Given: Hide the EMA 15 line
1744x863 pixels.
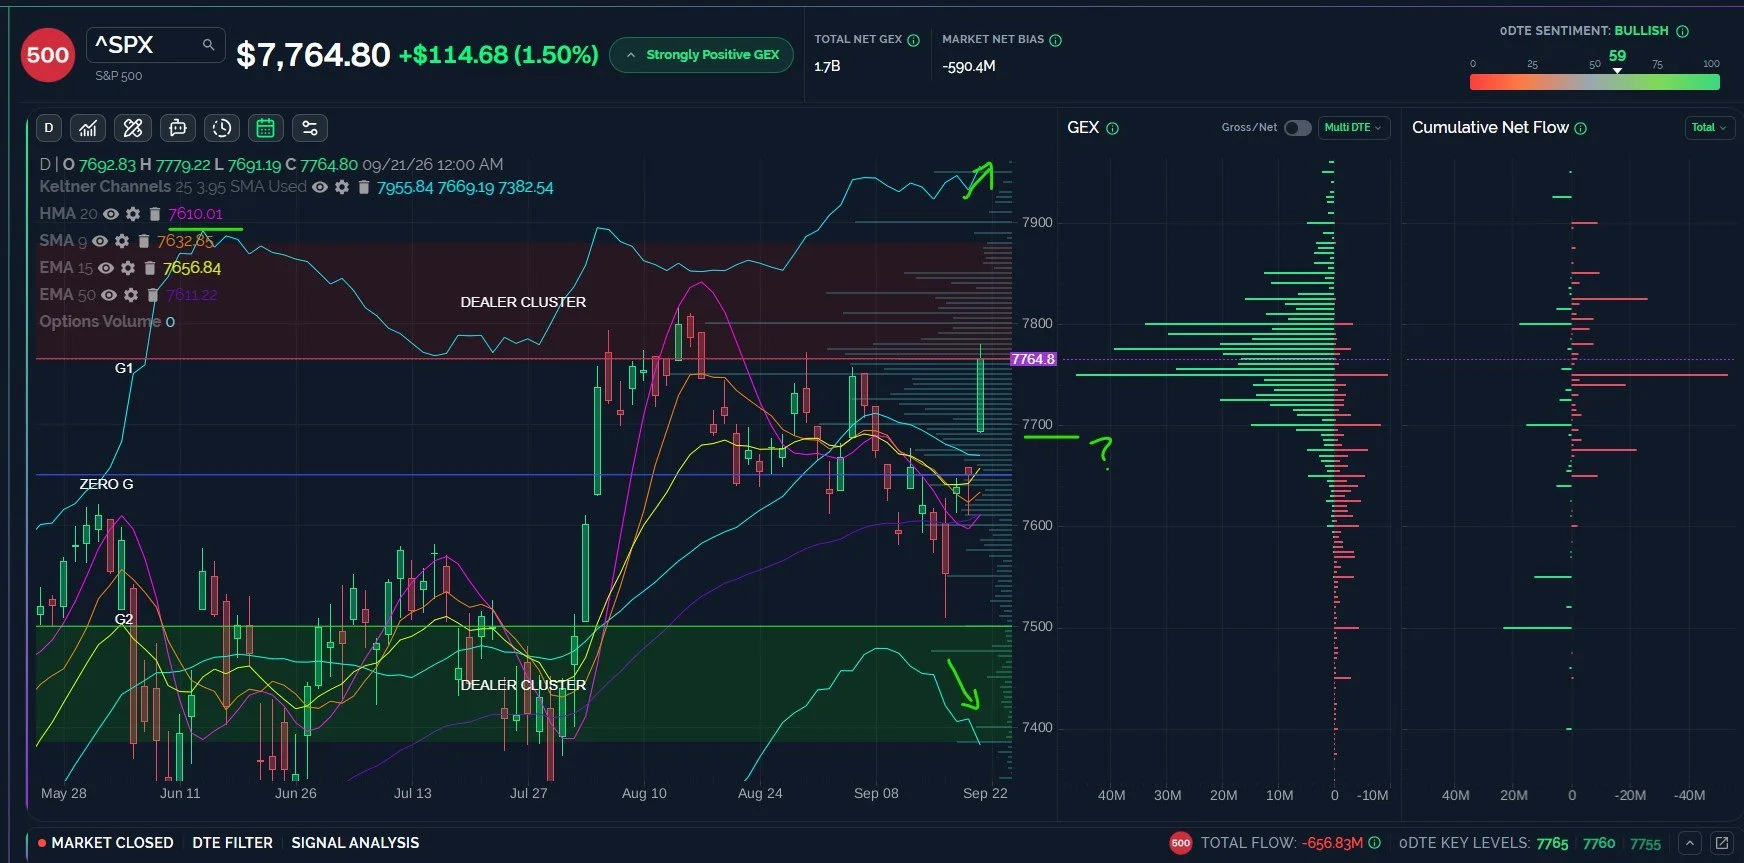Looking at the screenshot, I should 106,268.
